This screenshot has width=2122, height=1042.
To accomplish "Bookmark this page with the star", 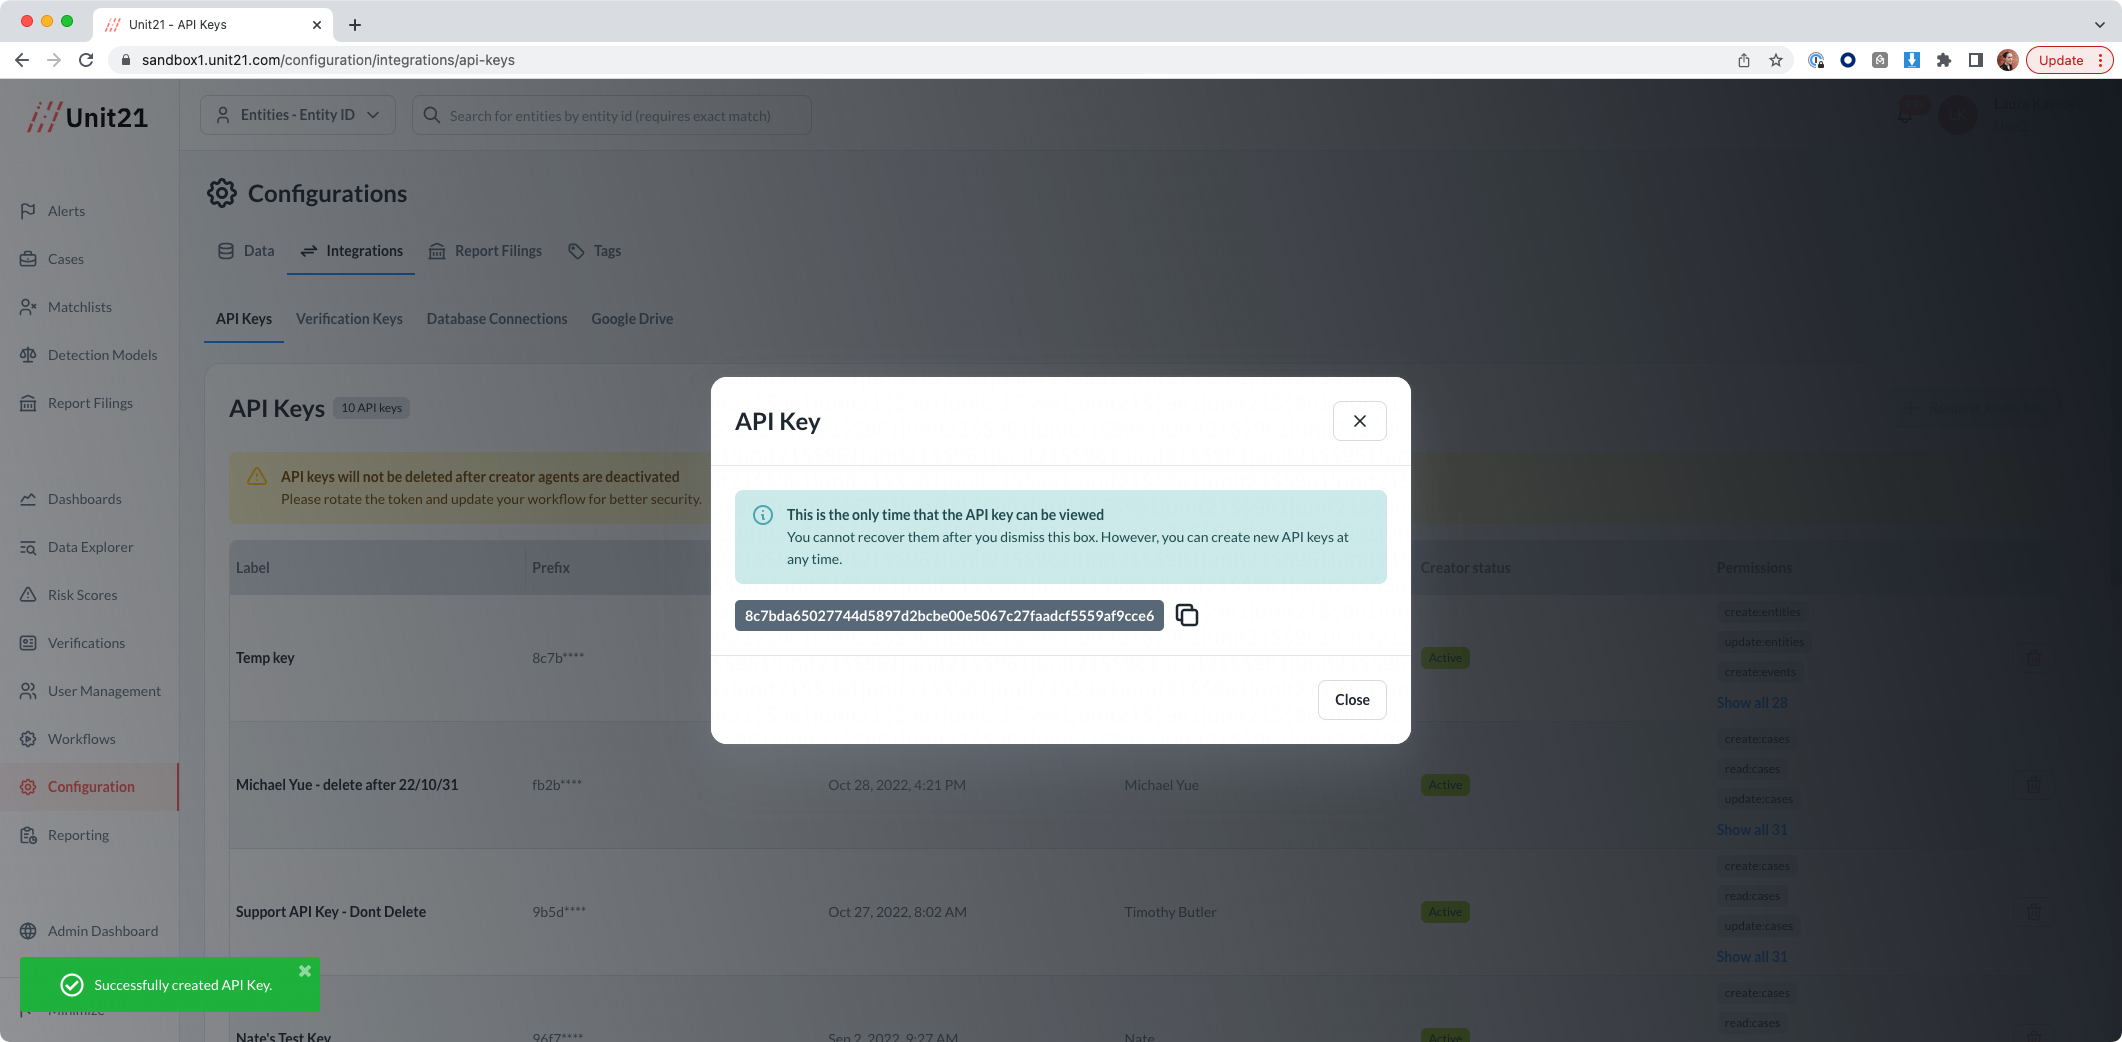I will coord(1776,60).
